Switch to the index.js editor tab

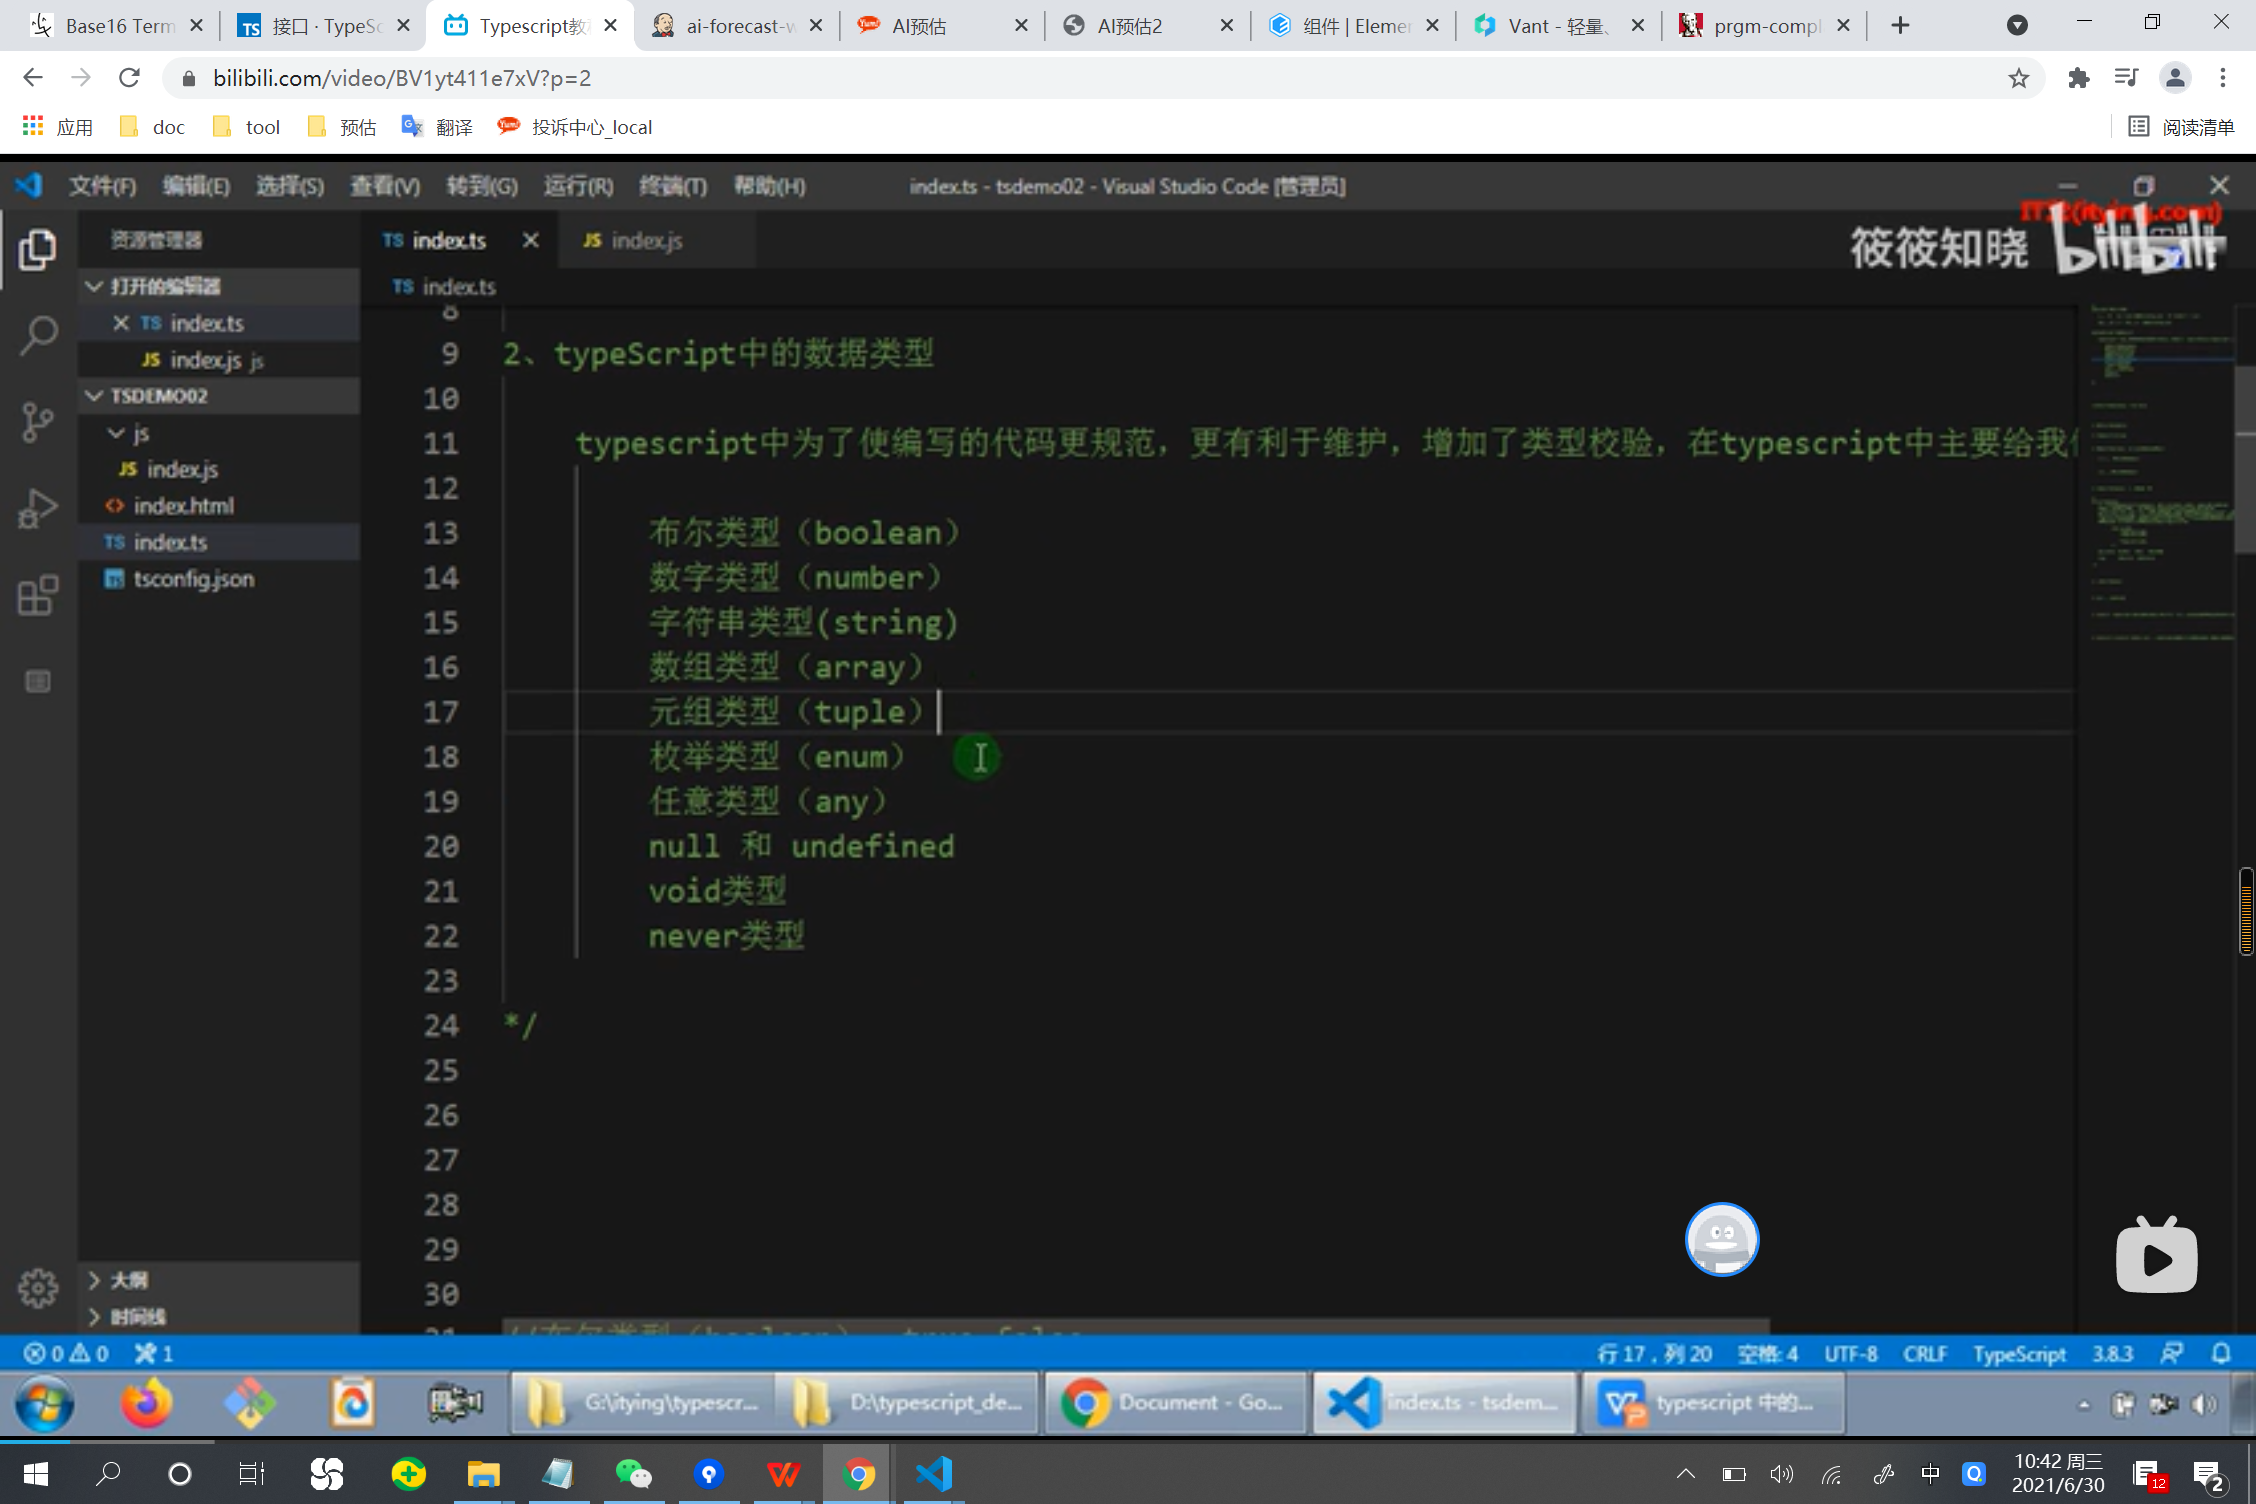(x=645, y=241)
